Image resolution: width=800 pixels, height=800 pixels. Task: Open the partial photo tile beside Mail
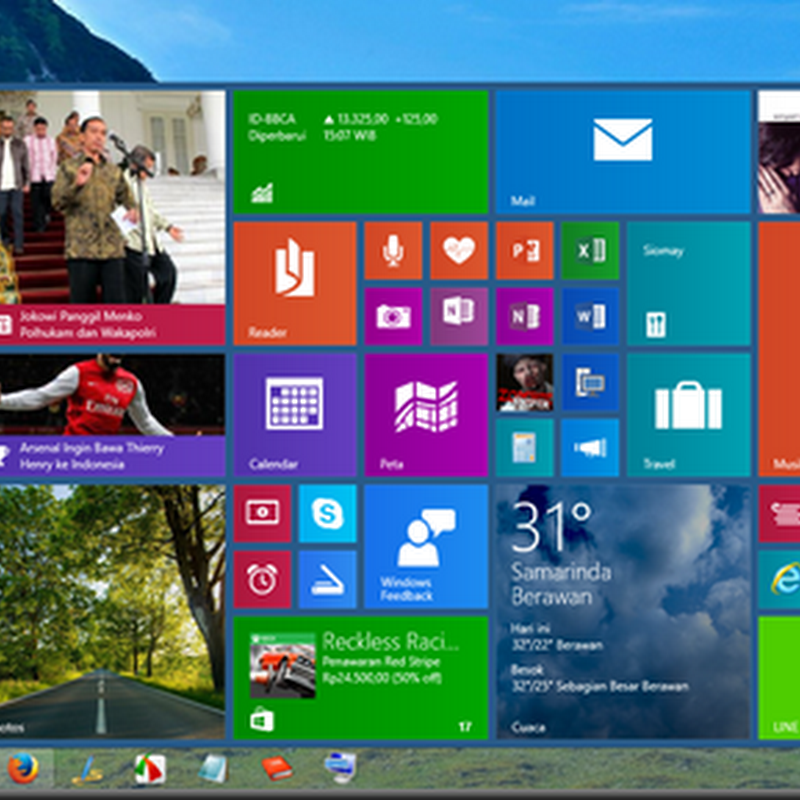click(779, 152)
